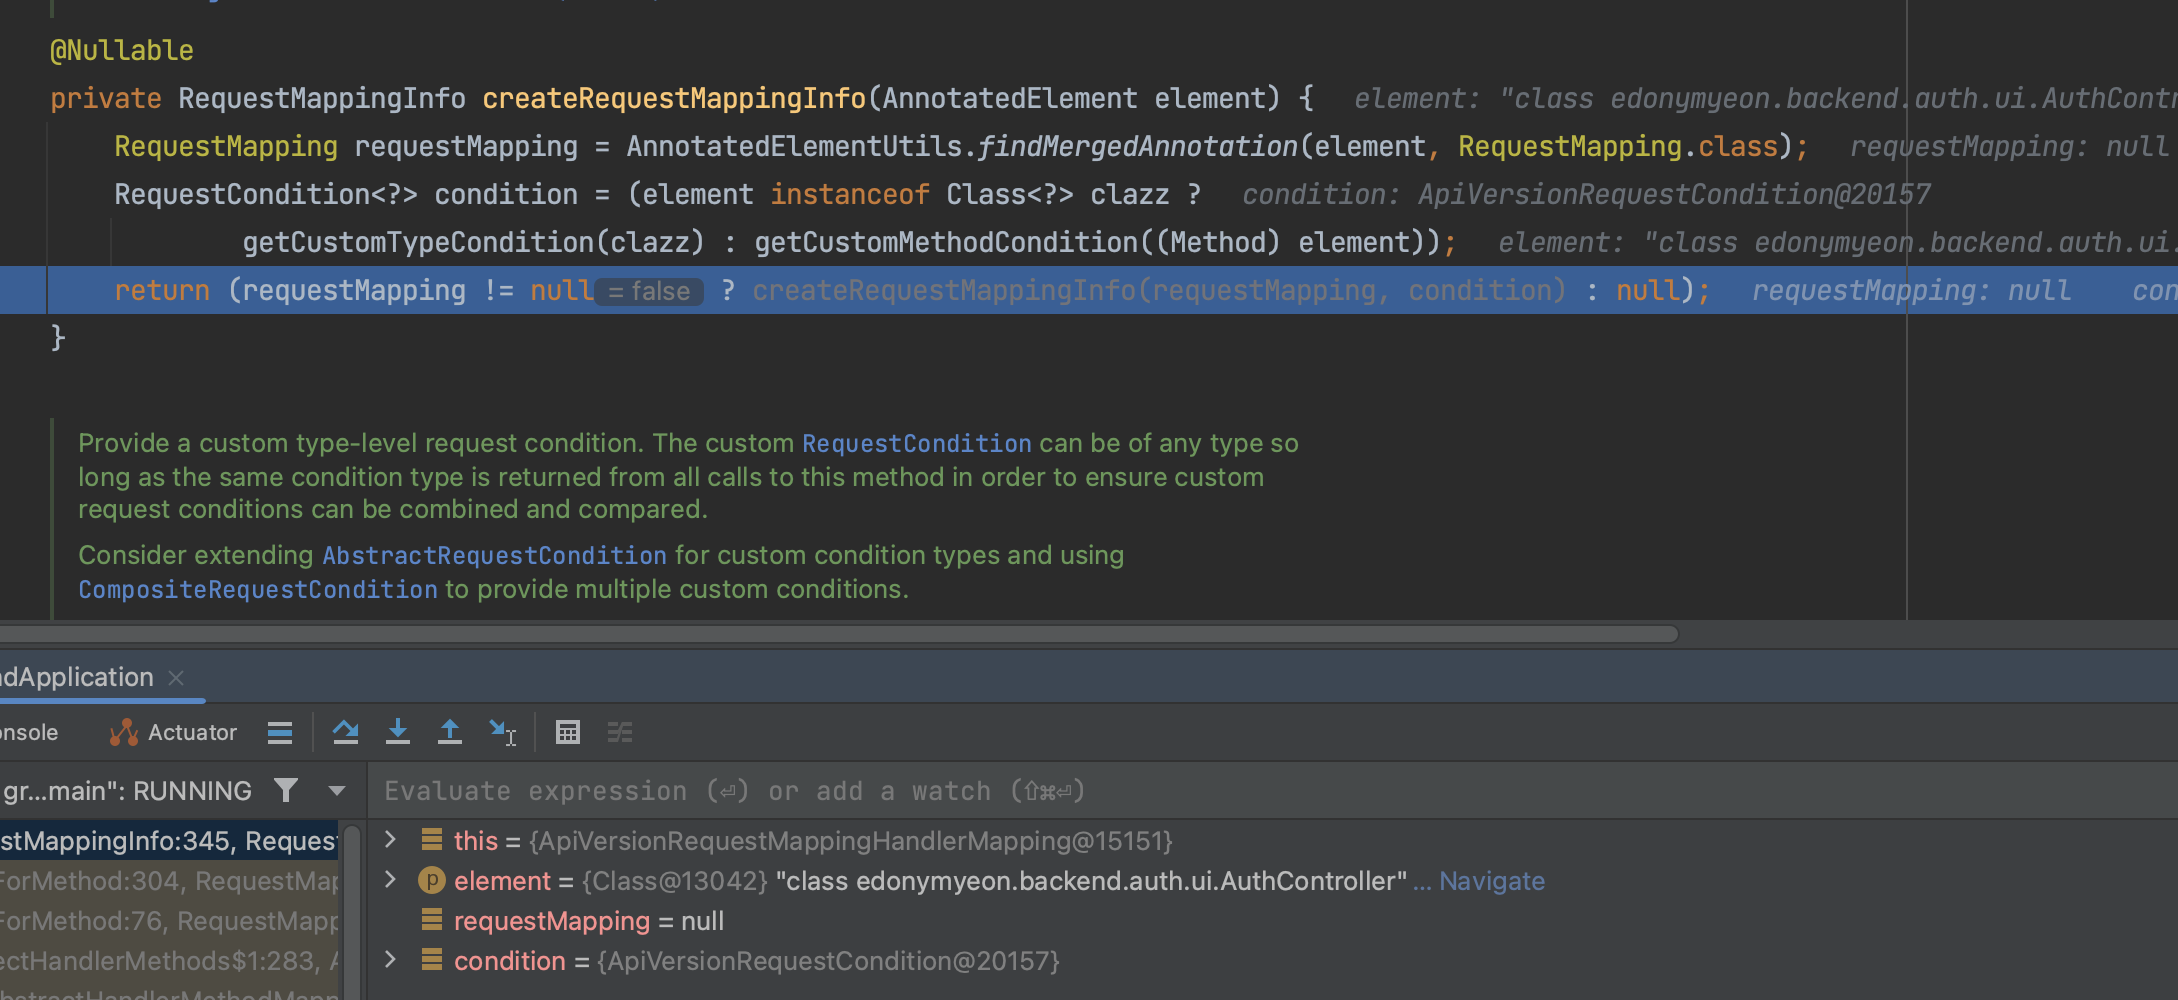The width and height of the screenshot is (2178, 1000).
Task: Click the Step Out upload-arrow icon
Action: coord(450,733)
